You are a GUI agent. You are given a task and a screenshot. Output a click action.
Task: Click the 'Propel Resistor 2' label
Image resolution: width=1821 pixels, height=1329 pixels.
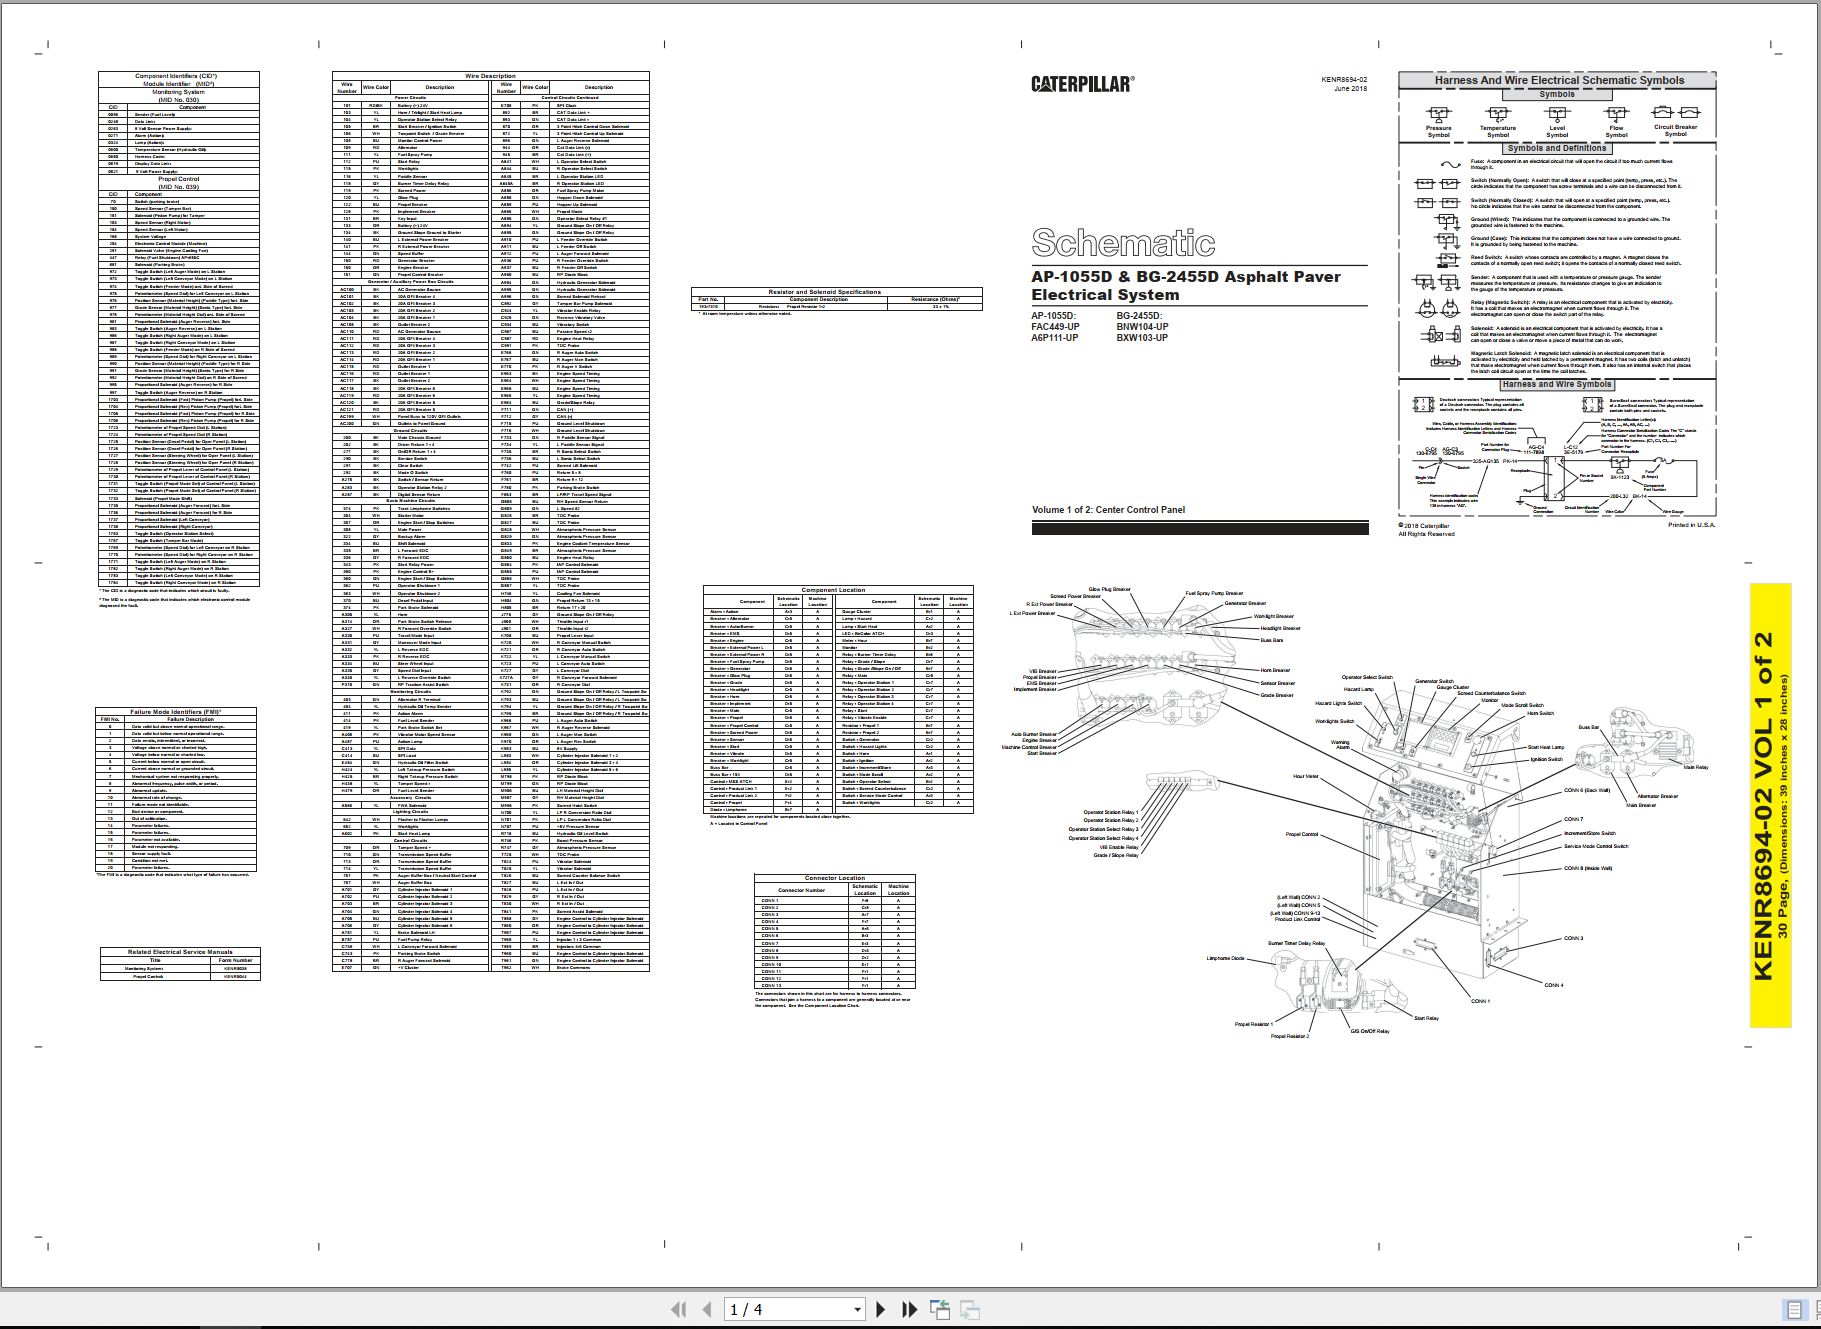click(x=1289, y=1036)
